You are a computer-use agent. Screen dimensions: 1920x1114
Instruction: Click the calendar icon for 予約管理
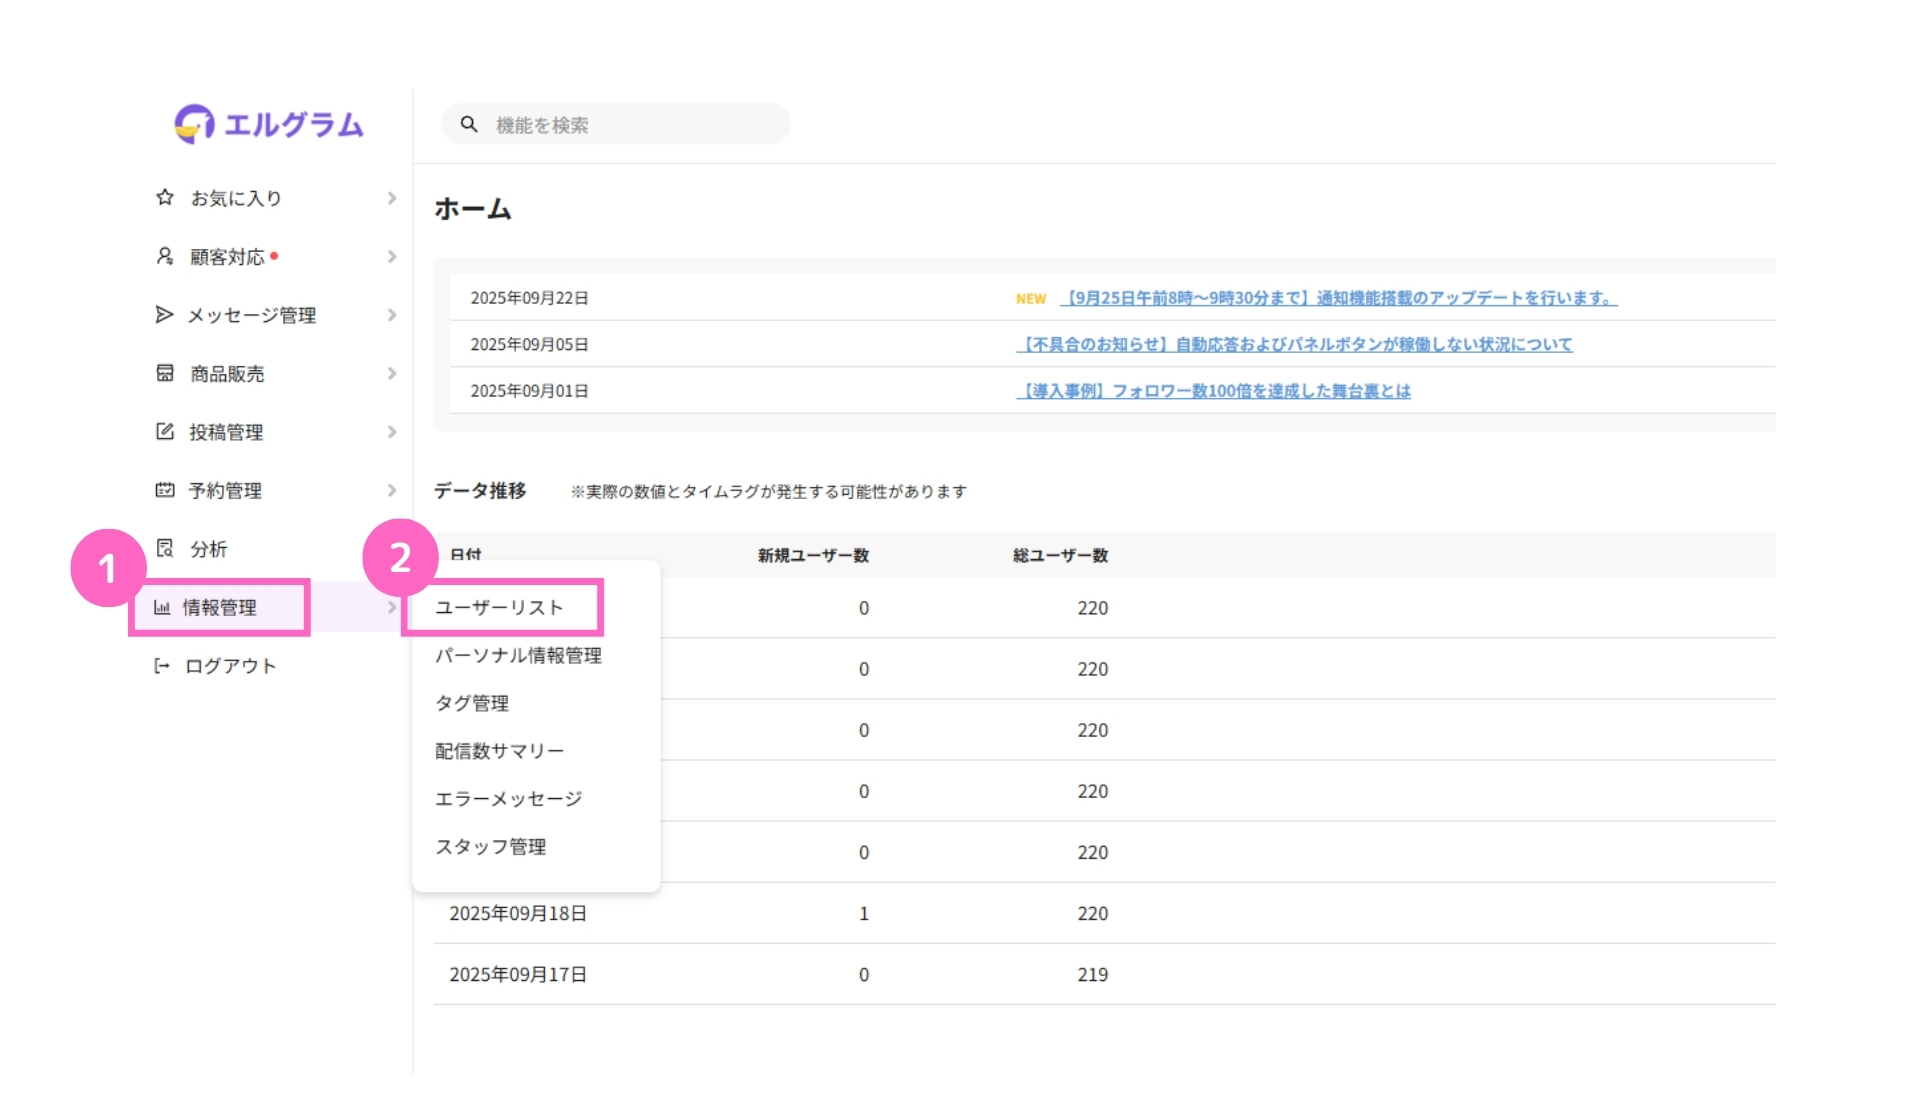click(165, 490)
